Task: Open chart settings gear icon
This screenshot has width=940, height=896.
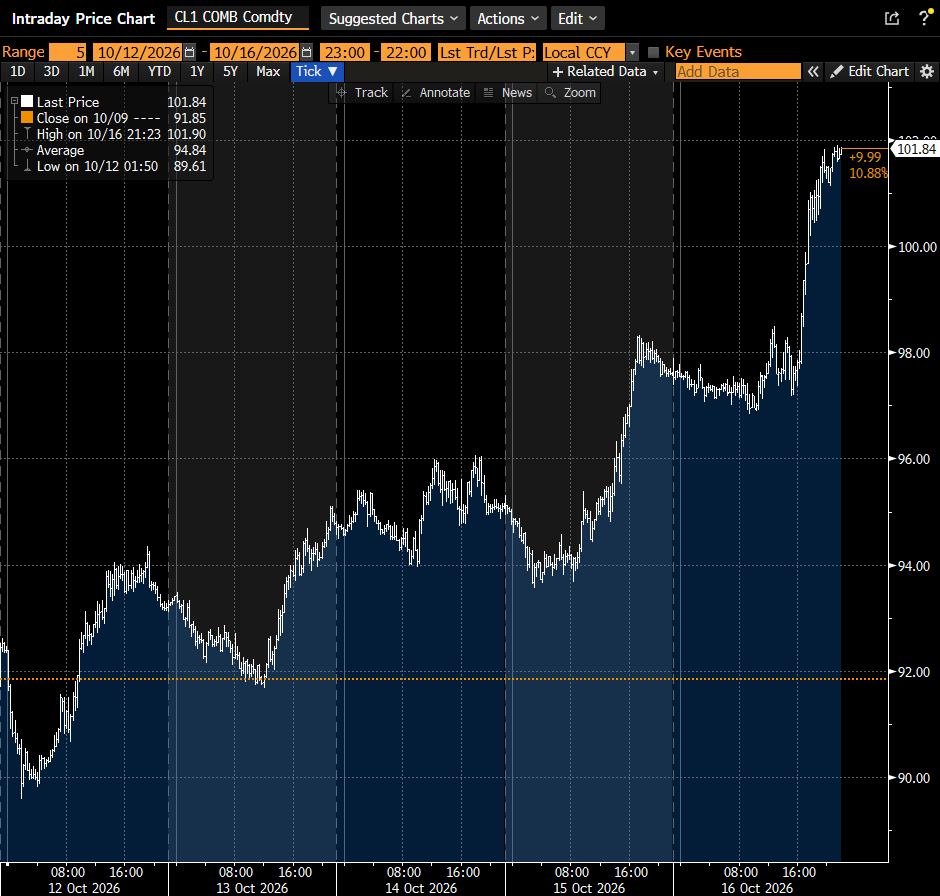Action: click(927, 72)
